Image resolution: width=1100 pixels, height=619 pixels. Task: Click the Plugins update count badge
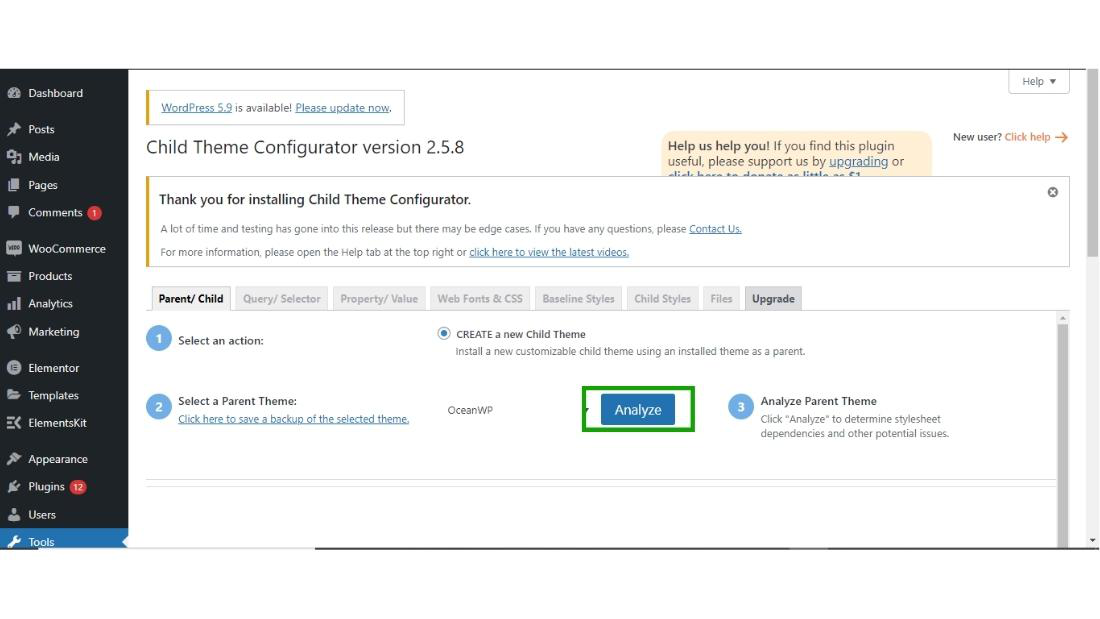pos(78,487)
